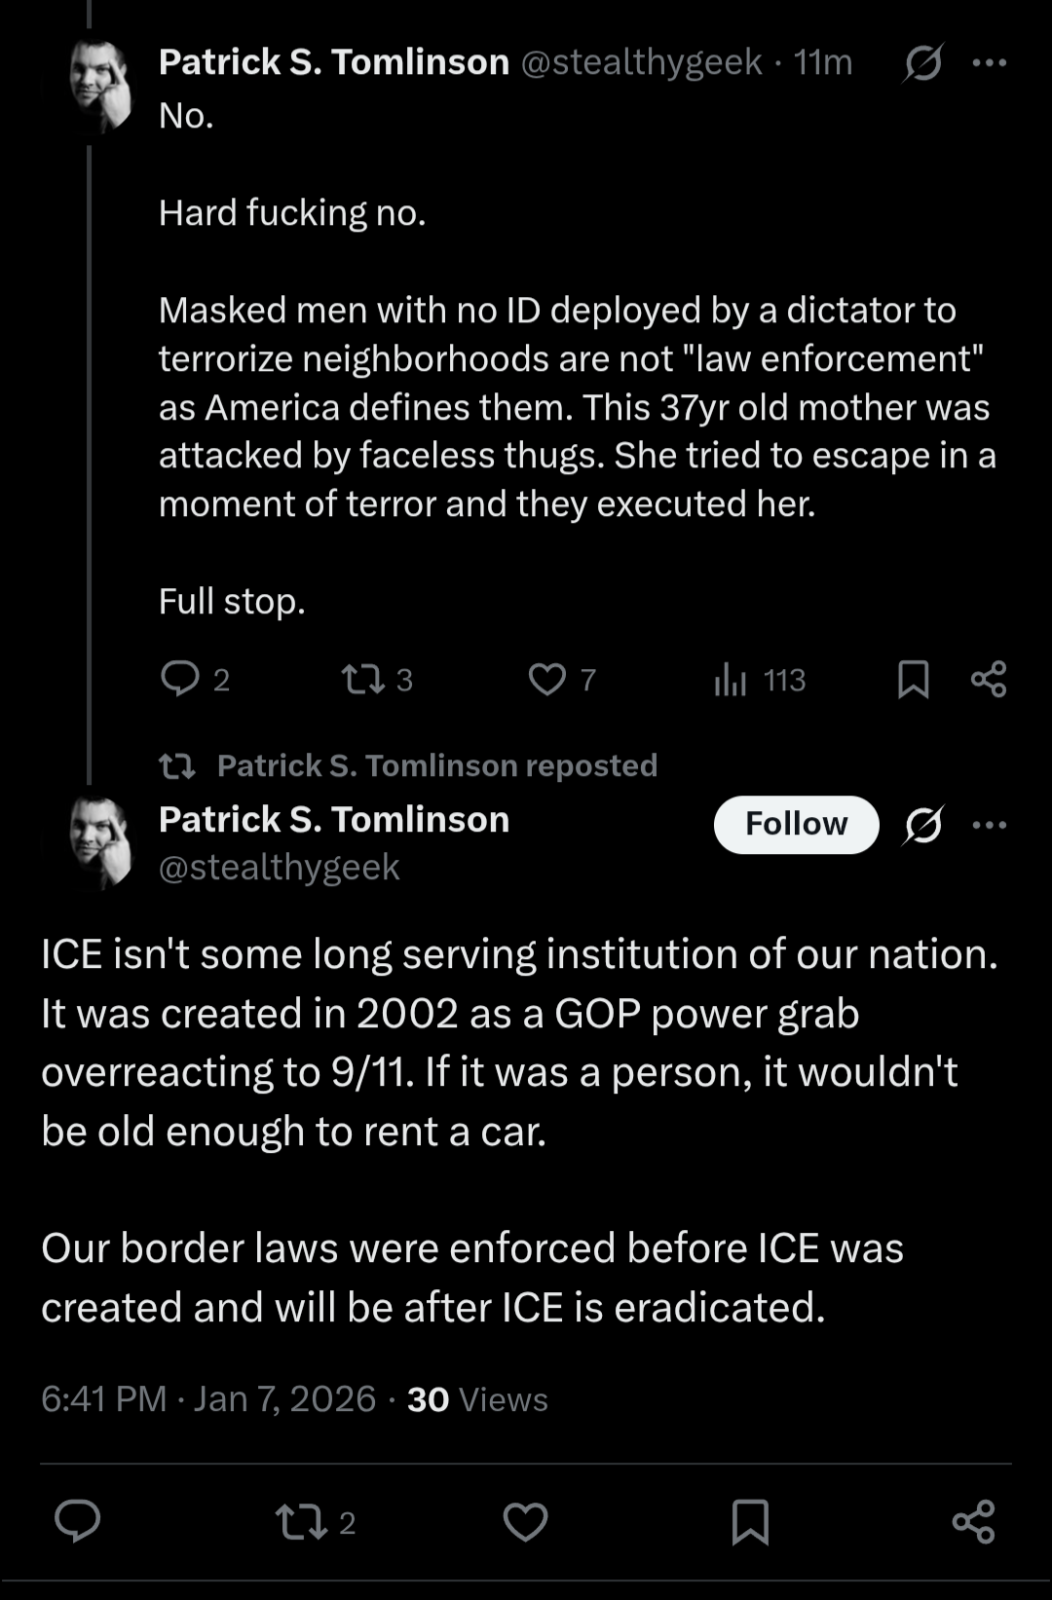Viewport: 1052px width, 1600px height.
Task: View analytics showing 113 views
Action: [x=759, y=681]
